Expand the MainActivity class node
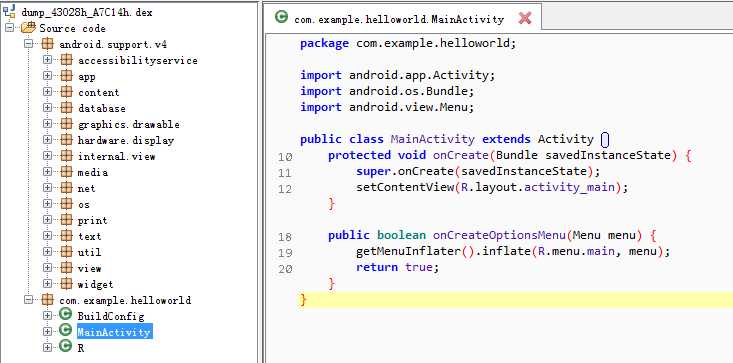This screenshot has width=733, height=363. 47,331
